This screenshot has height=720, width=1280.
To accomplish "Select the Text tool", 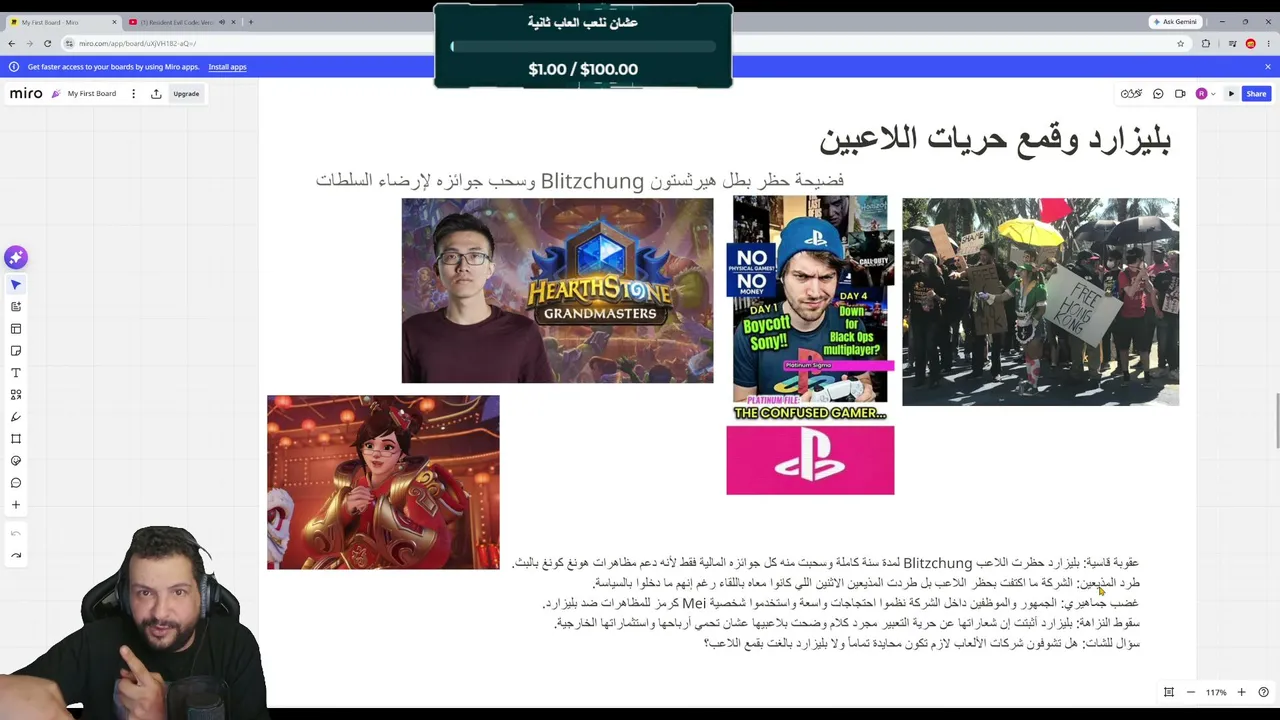I will tap(15, 373).
